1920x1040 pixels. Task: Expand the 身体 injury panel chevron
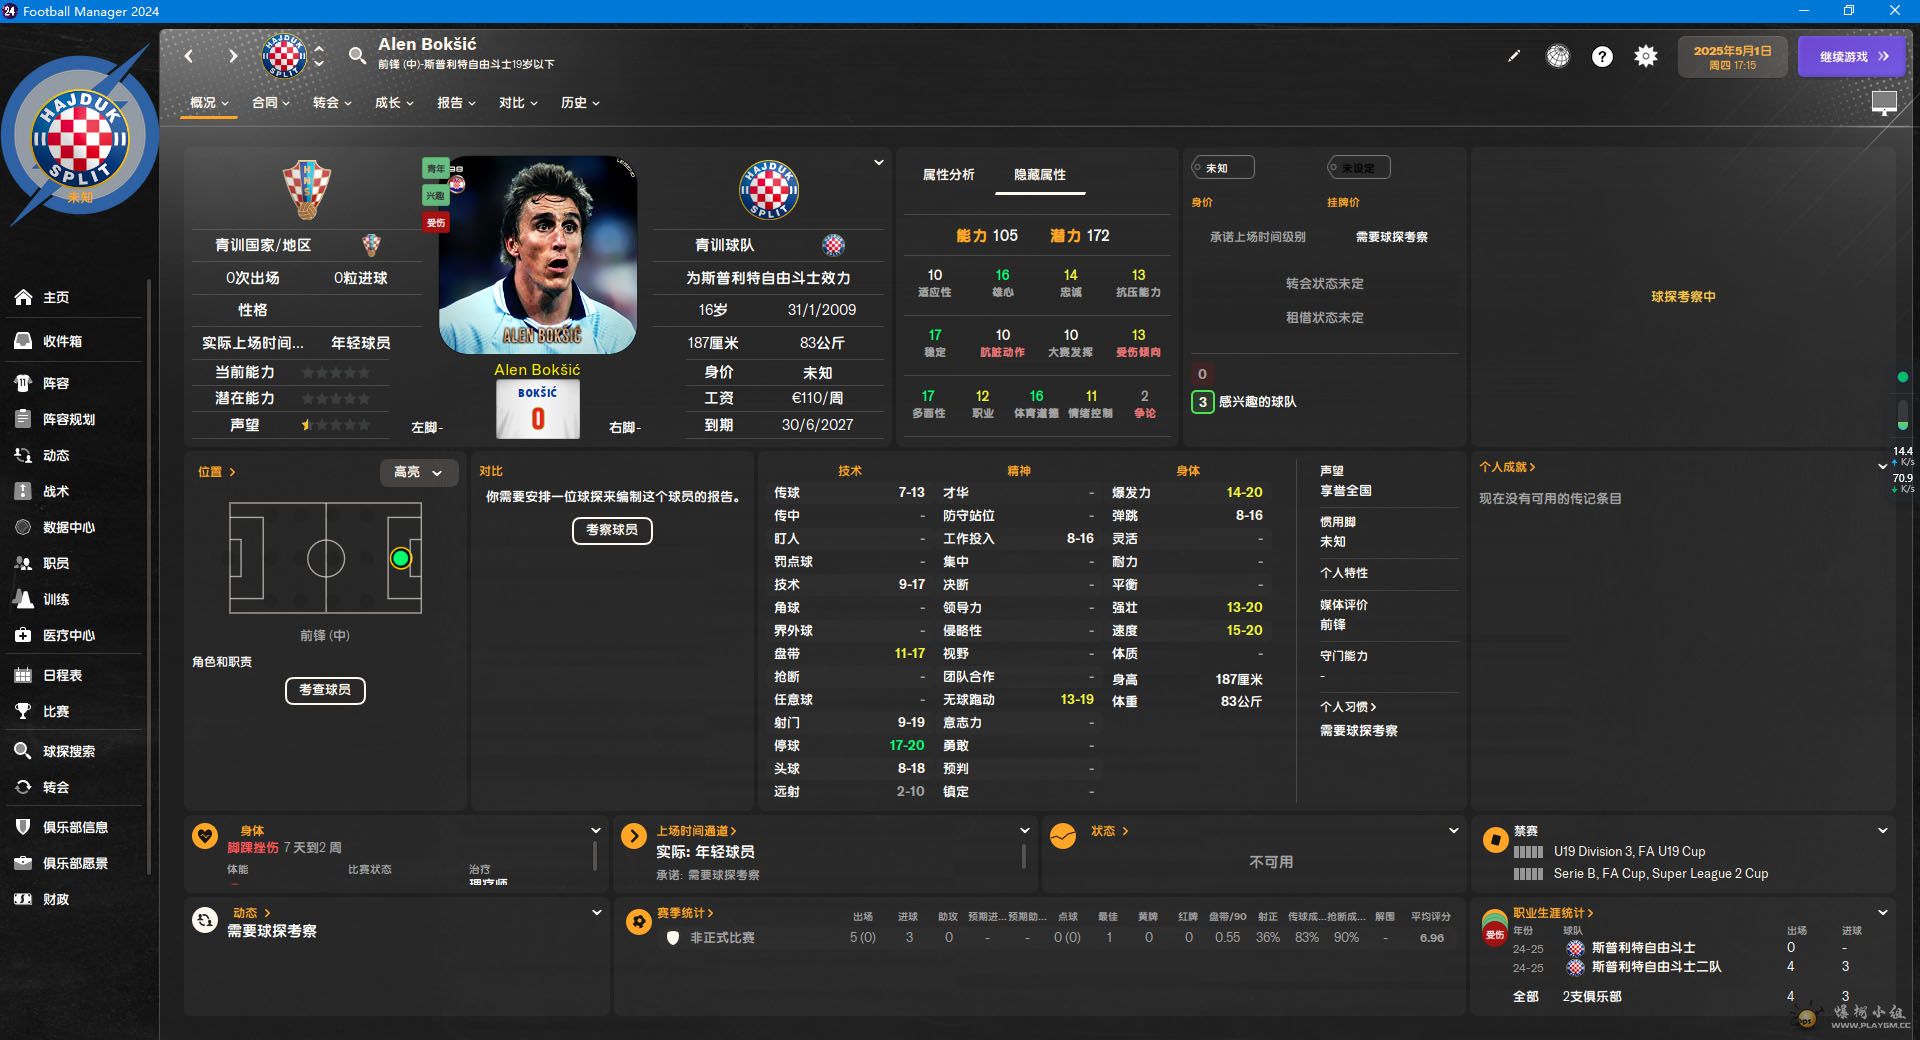click(596, 830)
